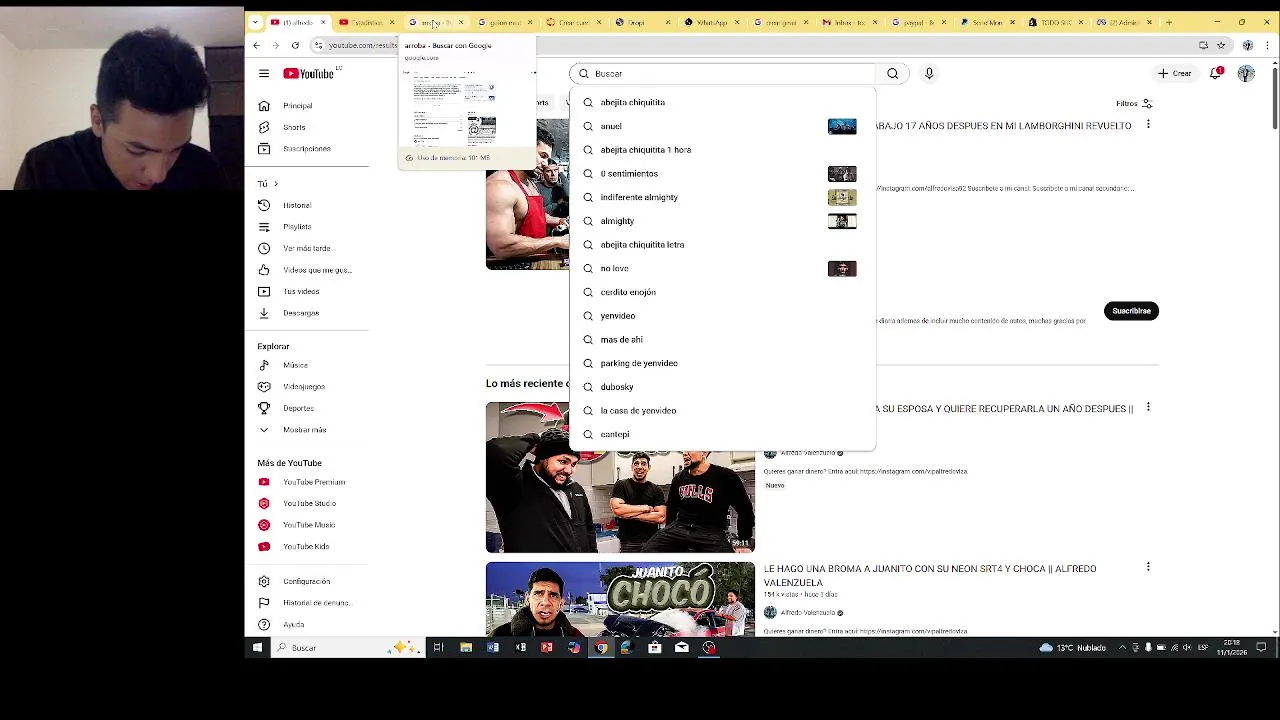Open File Explorer from the taskbar

click(466, 647)
